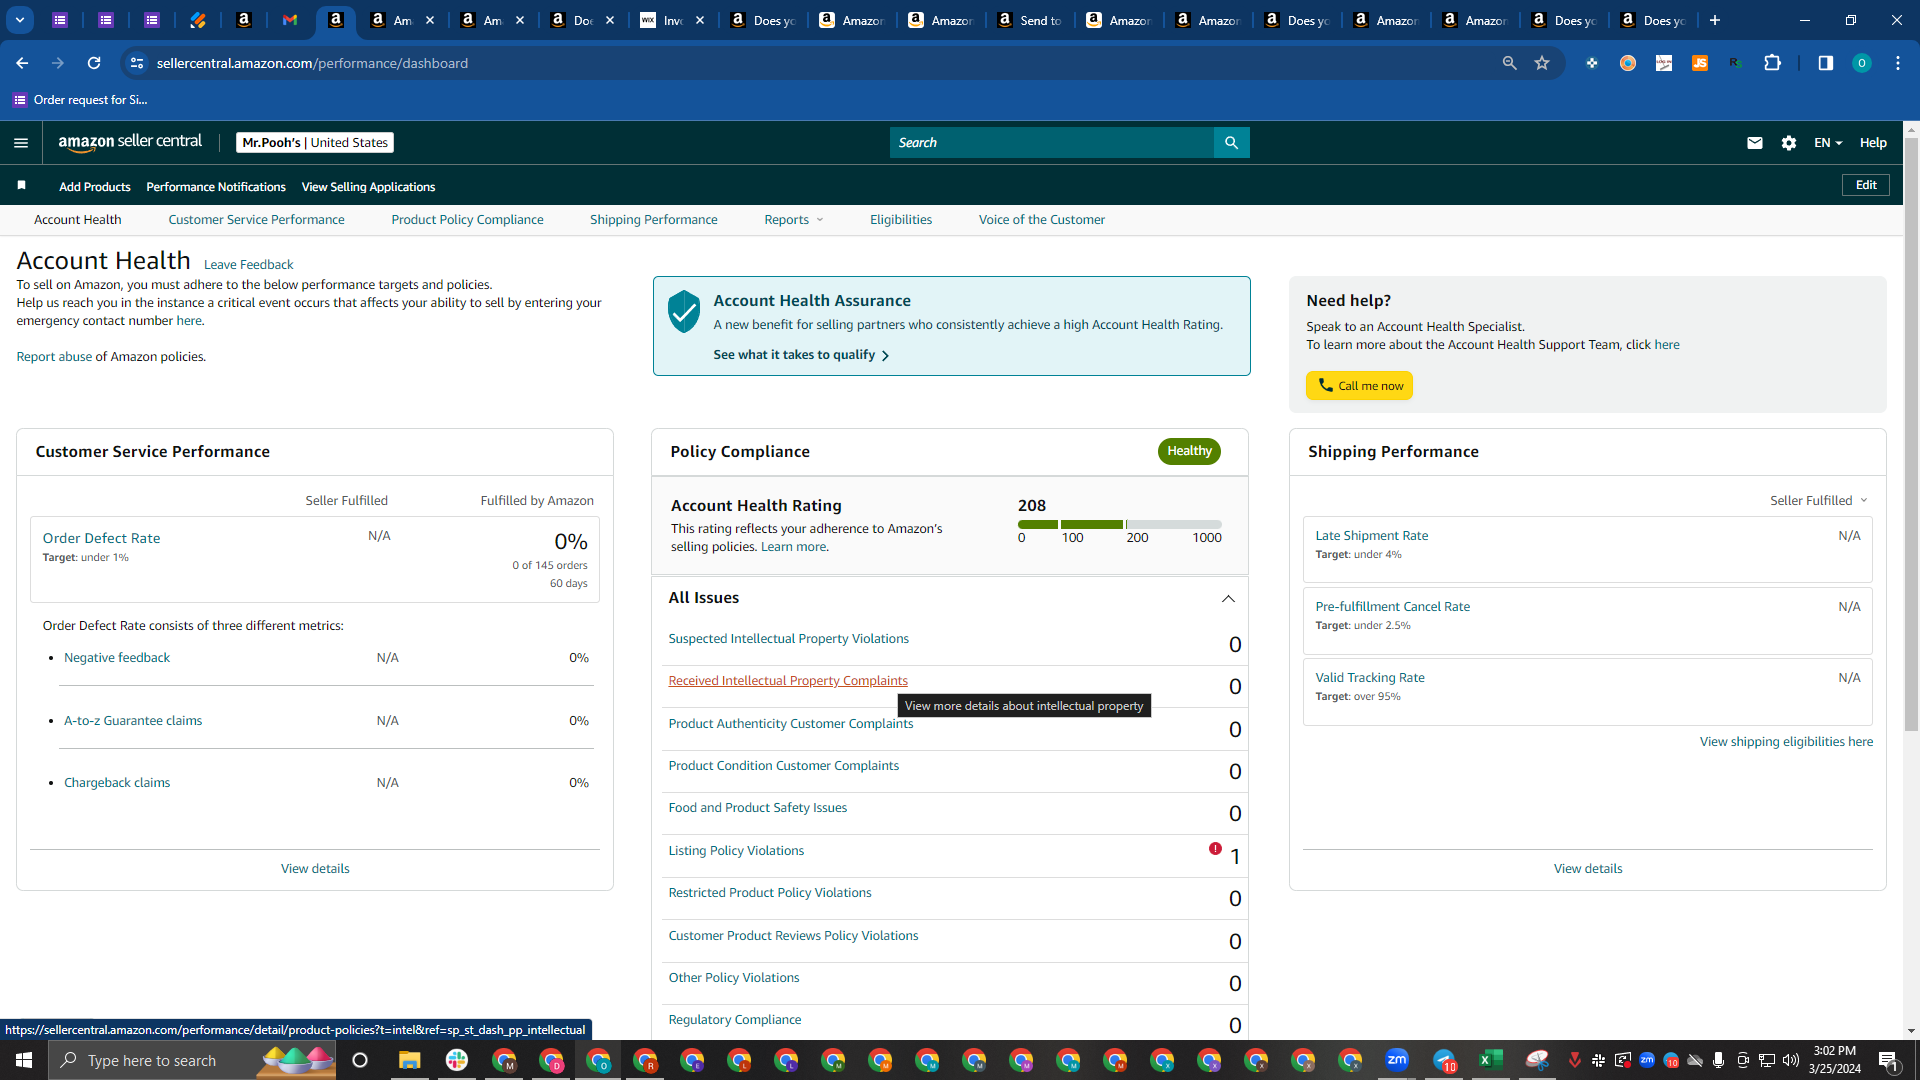Click the Edit button
The width and height of the screenshot is (1920, 1080).
point(1866,185)
